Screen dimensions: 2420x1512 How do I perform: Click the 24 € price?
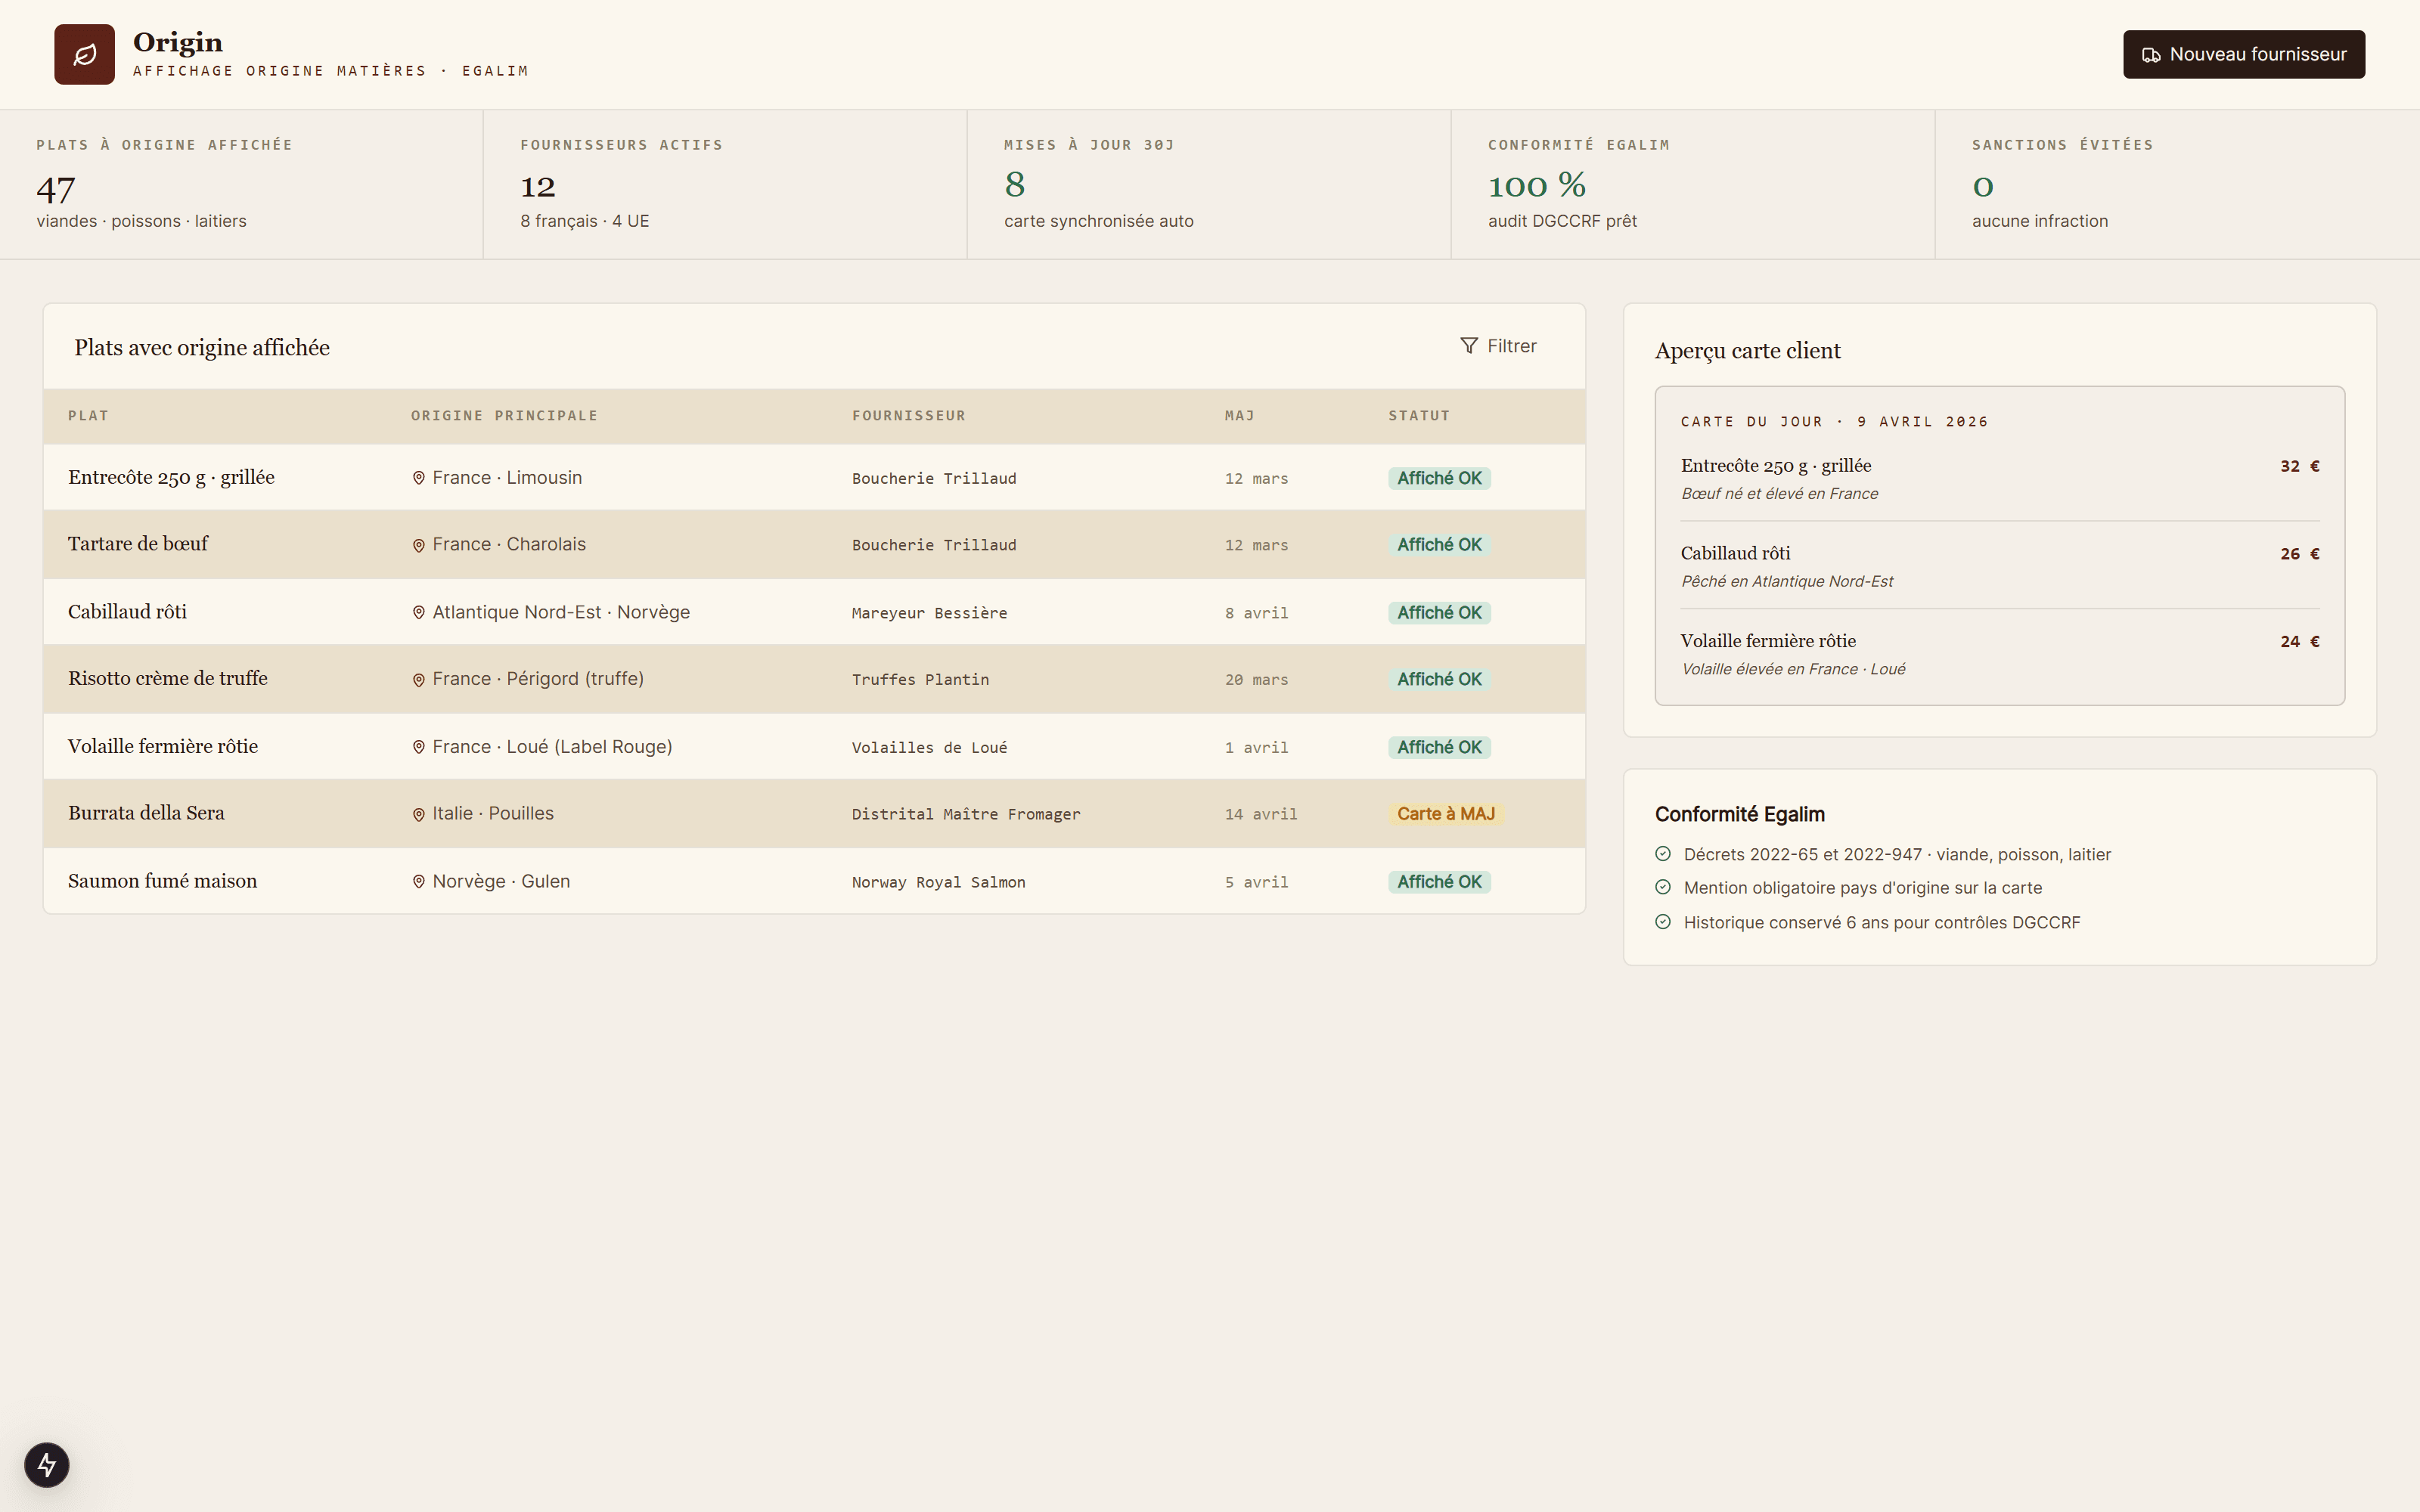point(2300,642)
